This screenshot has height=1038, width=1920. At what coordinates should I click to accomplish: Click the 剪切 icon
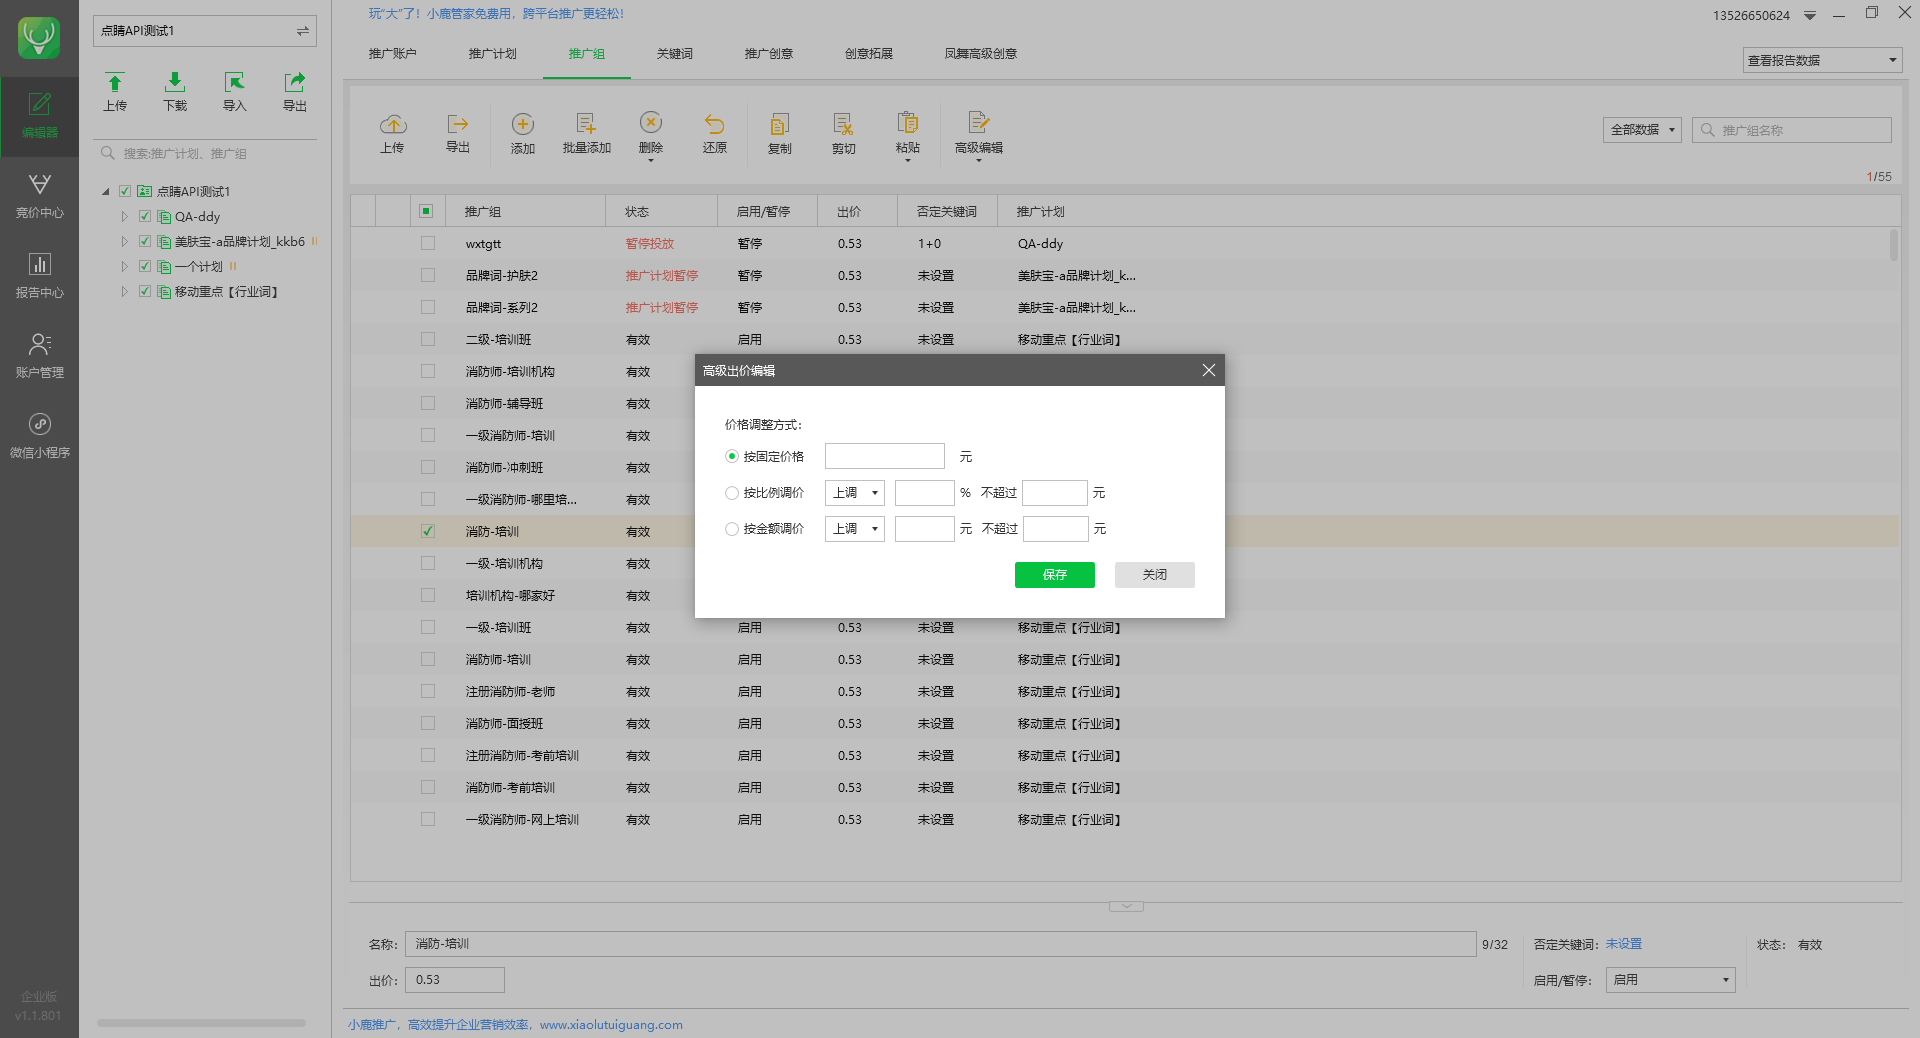pyautogui.click(x=843, y=124)
